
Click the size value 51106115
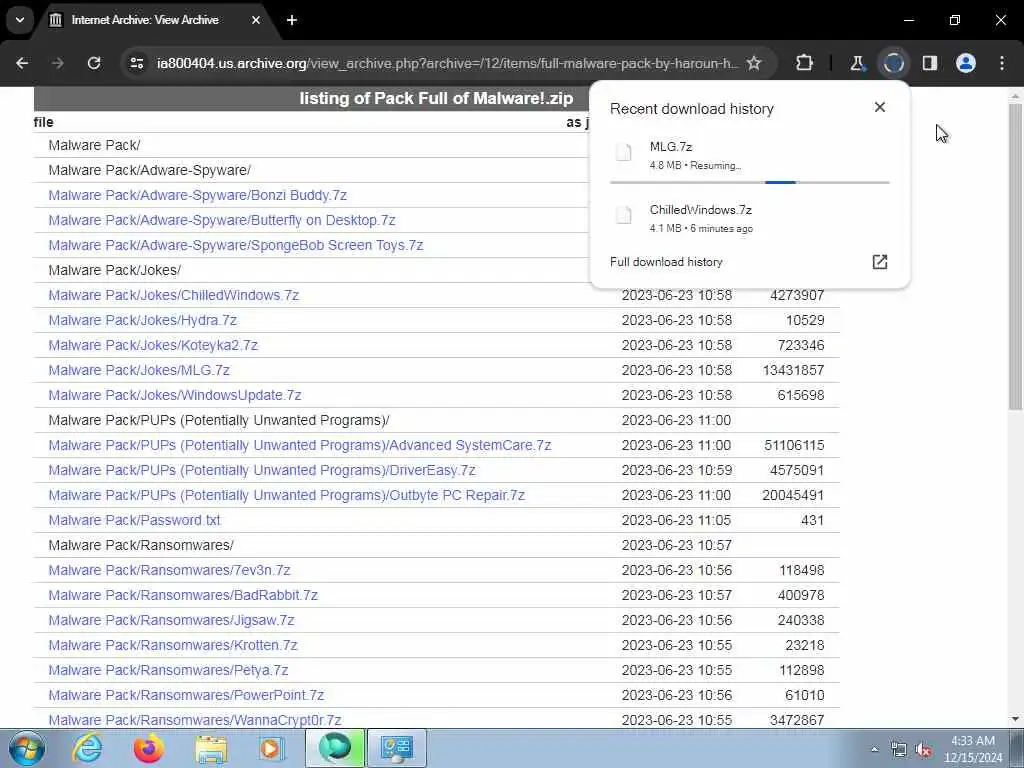794,445
